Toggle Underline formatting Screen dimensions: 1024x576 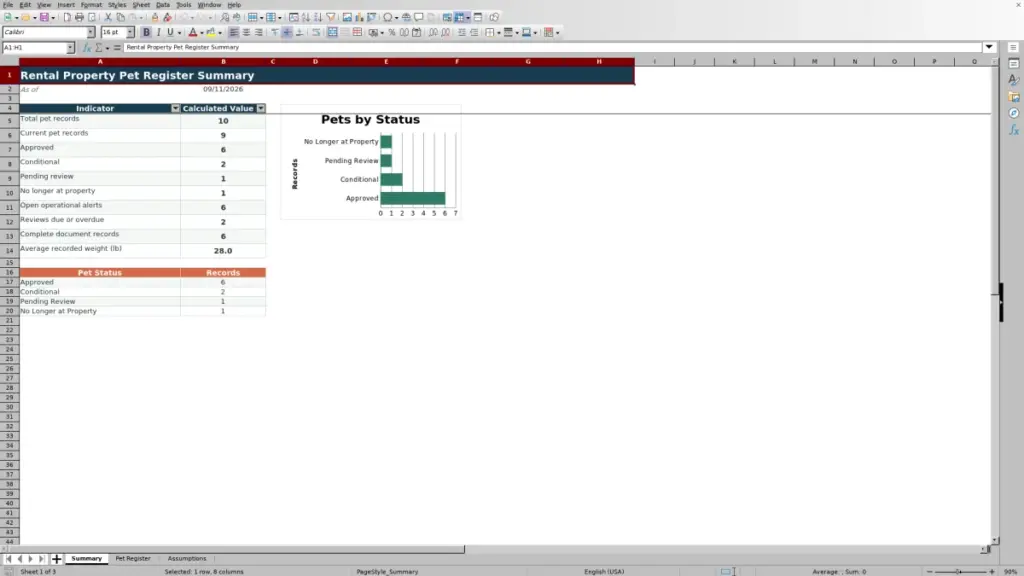(170, 32)
